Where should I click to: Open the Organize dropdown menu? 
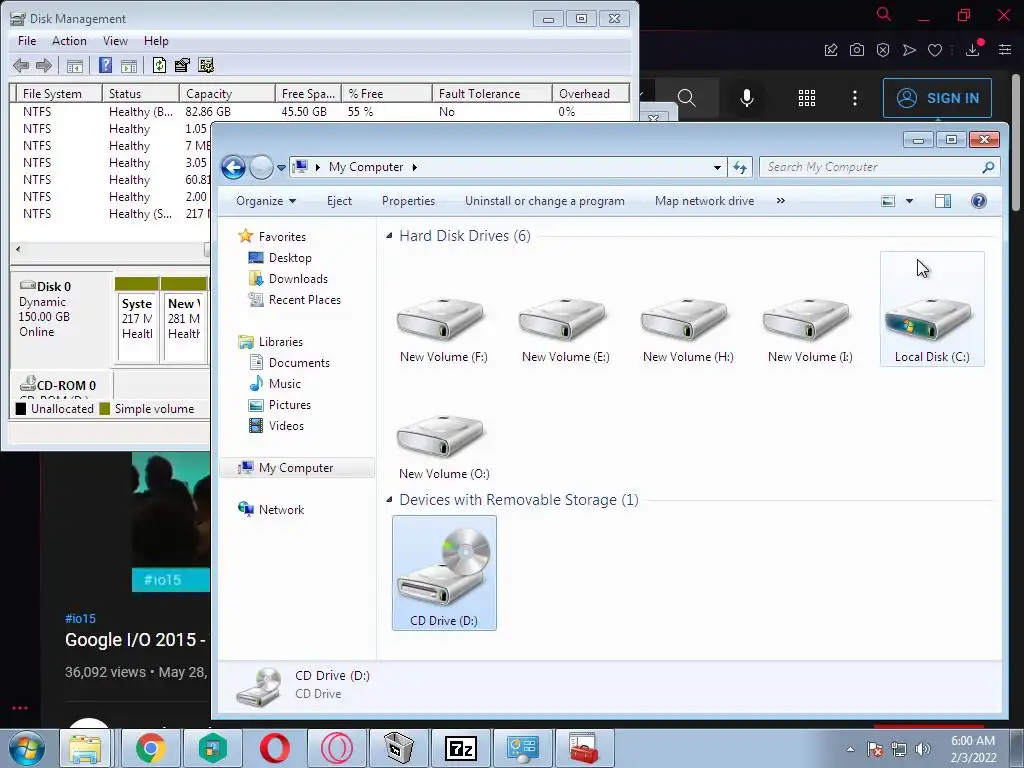pyautogui.click(x=266, y=201)
